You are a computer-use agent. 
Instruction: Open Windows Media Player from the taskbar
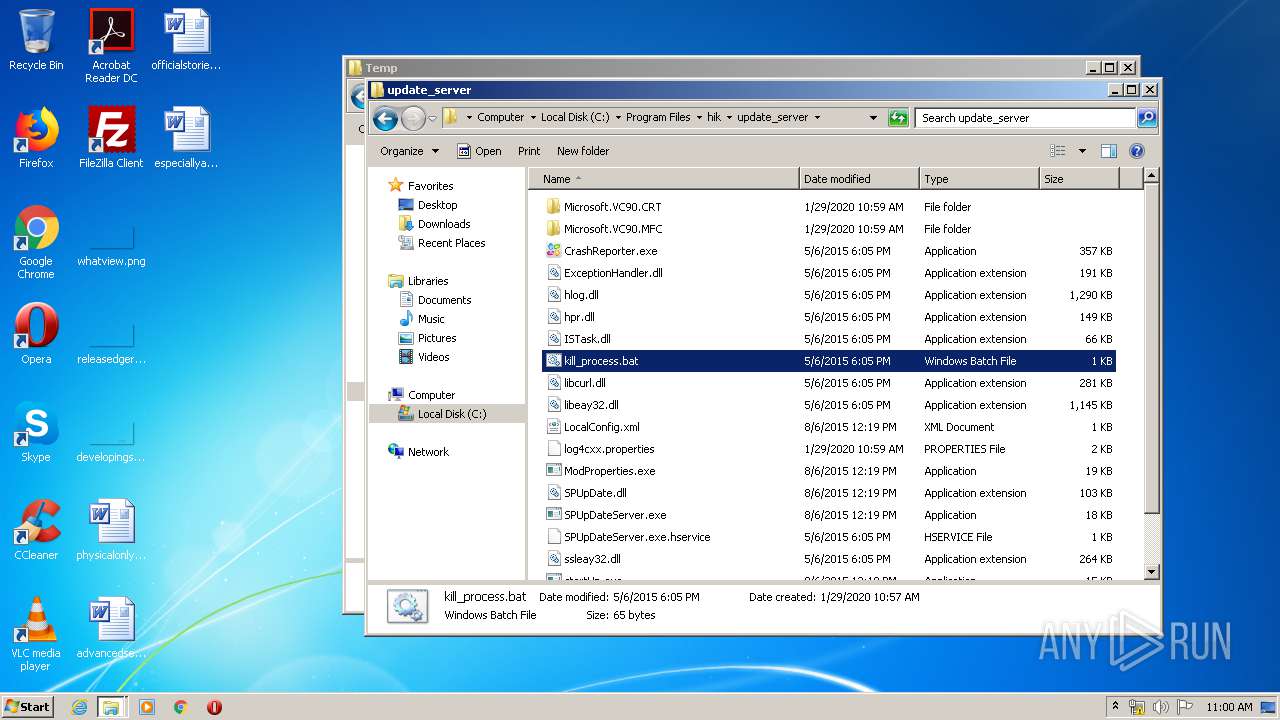147,707
